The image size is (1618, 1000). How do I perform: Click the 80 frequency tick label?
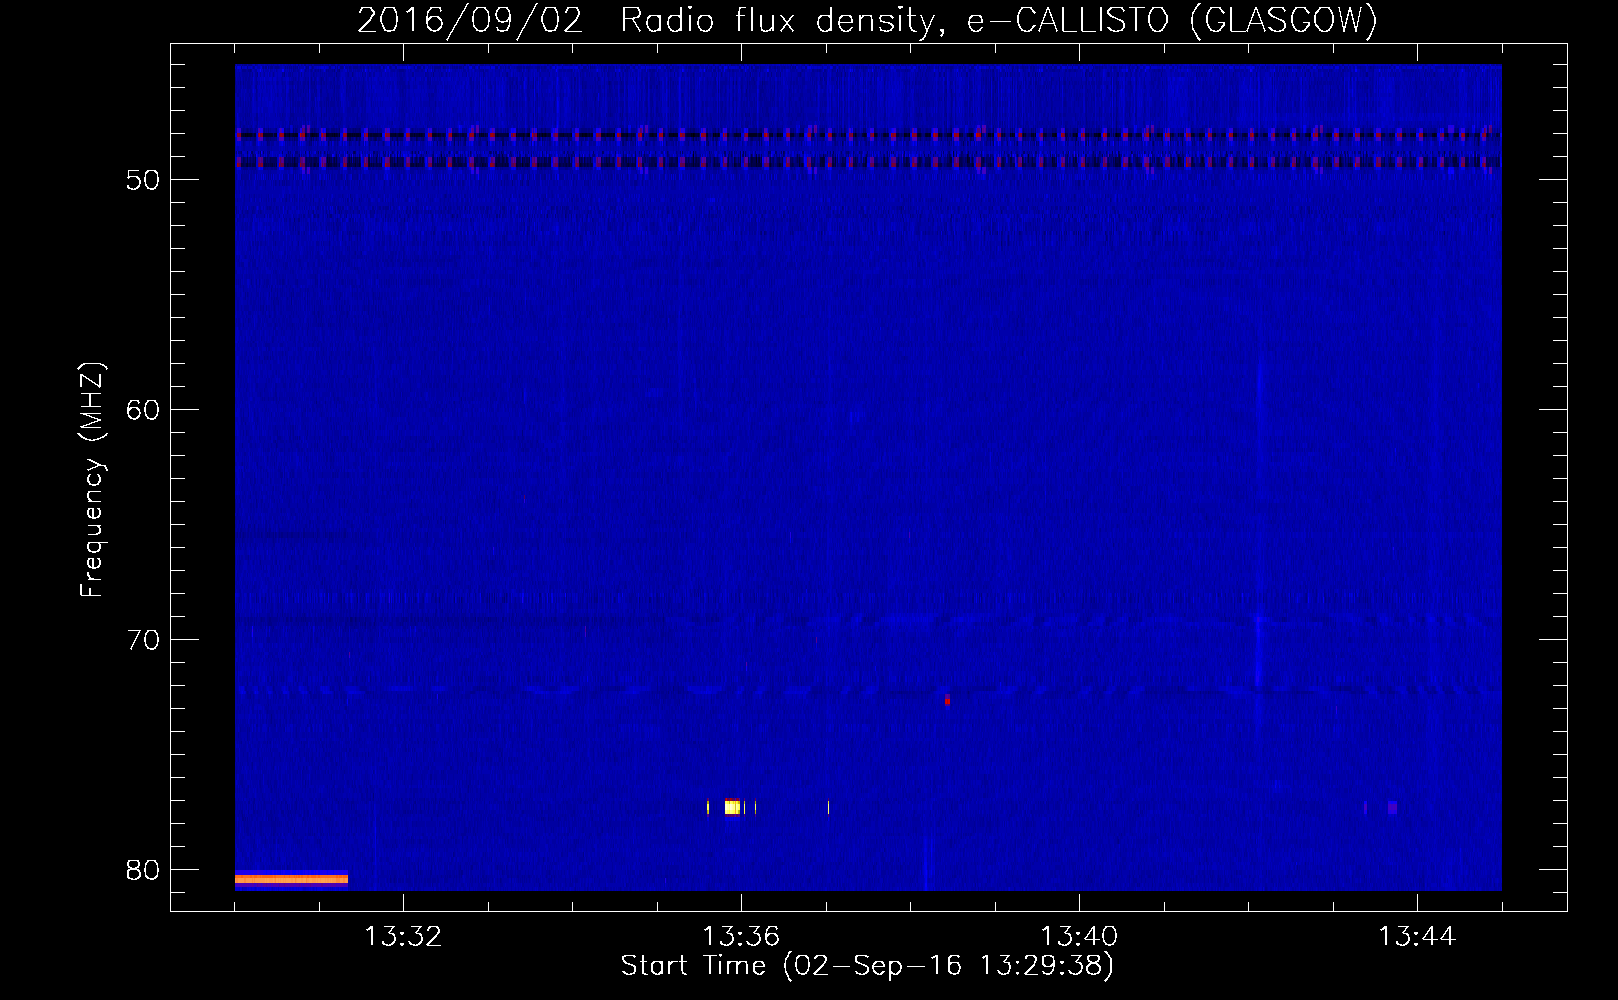coord(143,870)
